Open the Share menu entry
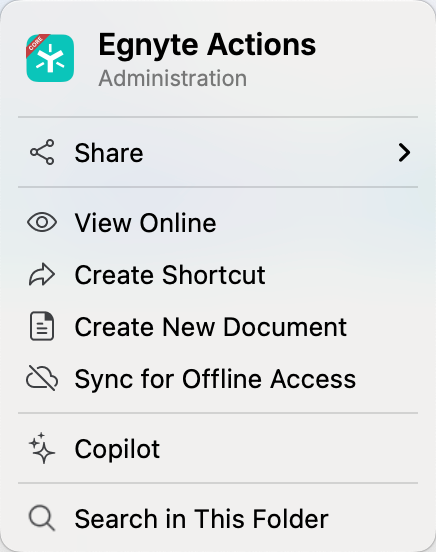Image resolution: width=436 pixels, height=552 pixels. click(218, 152)
